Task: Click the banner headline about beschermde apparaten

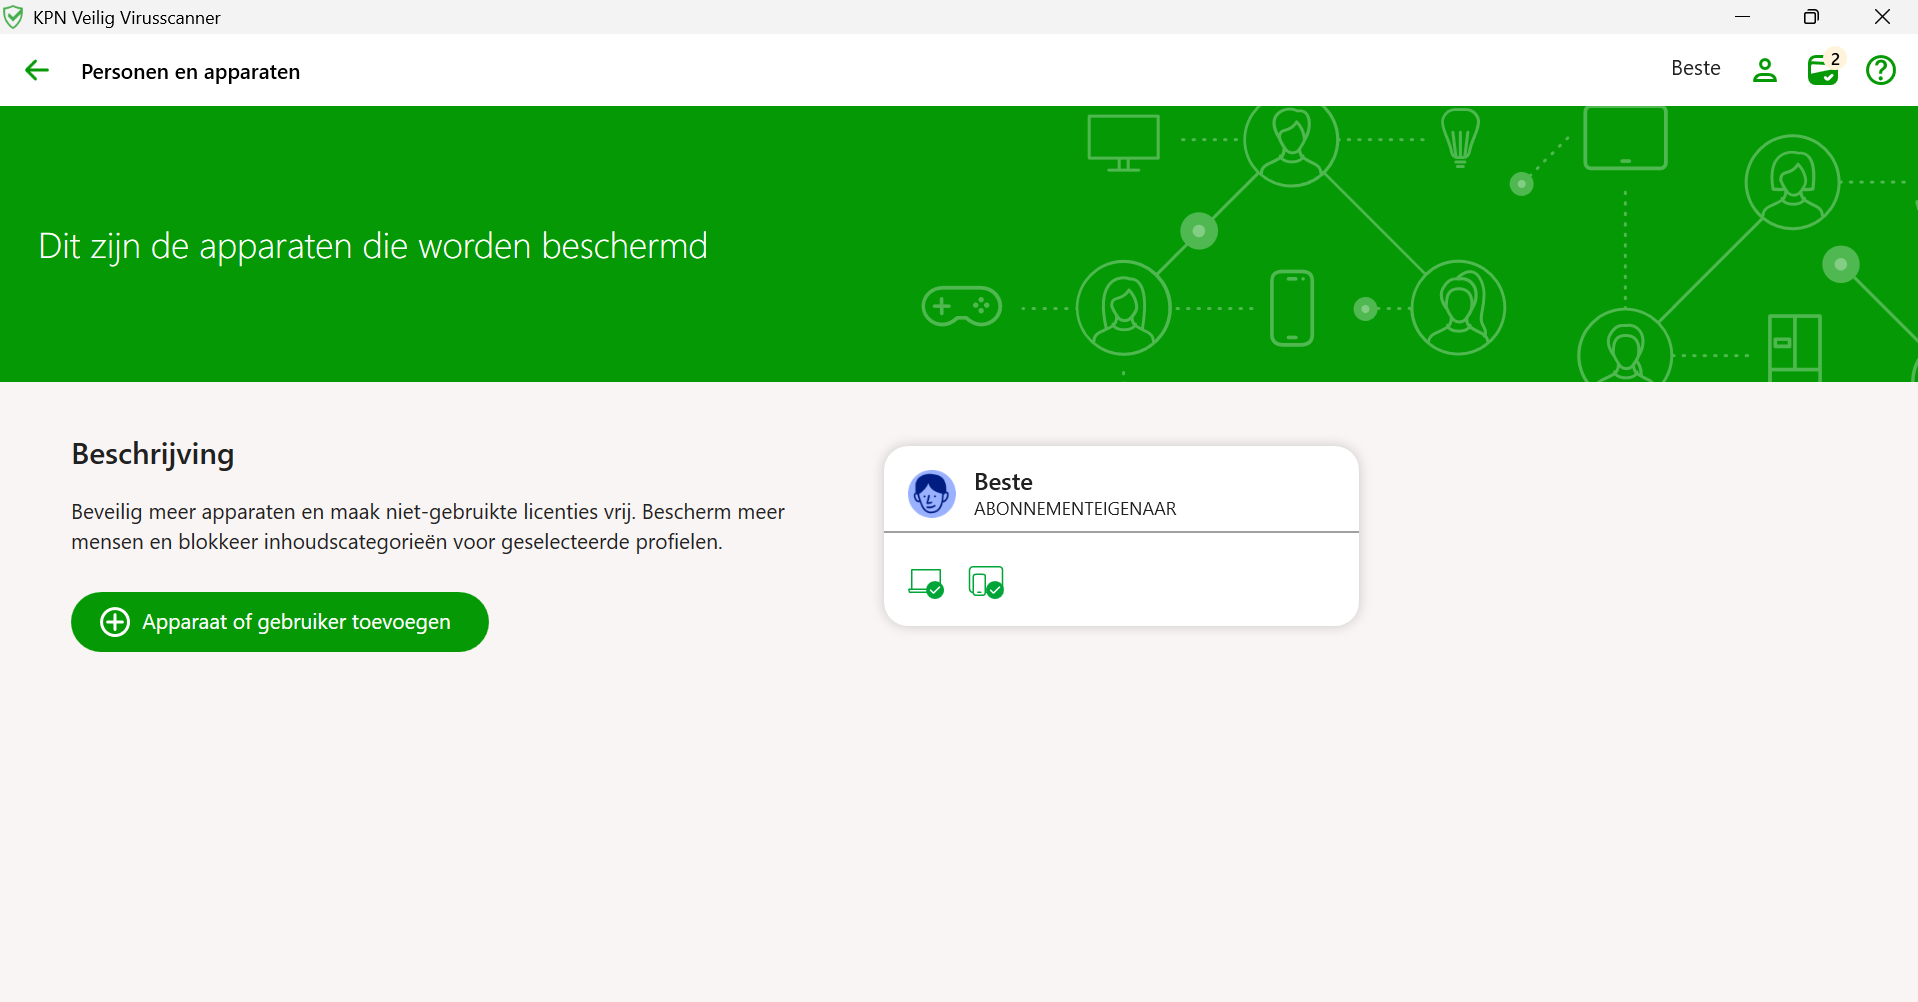Action: [373, 246]
